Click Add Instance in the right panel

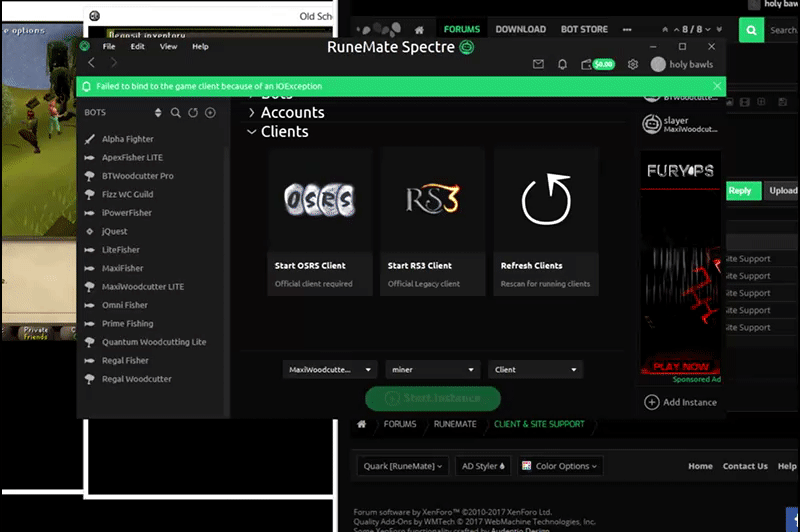681,402
